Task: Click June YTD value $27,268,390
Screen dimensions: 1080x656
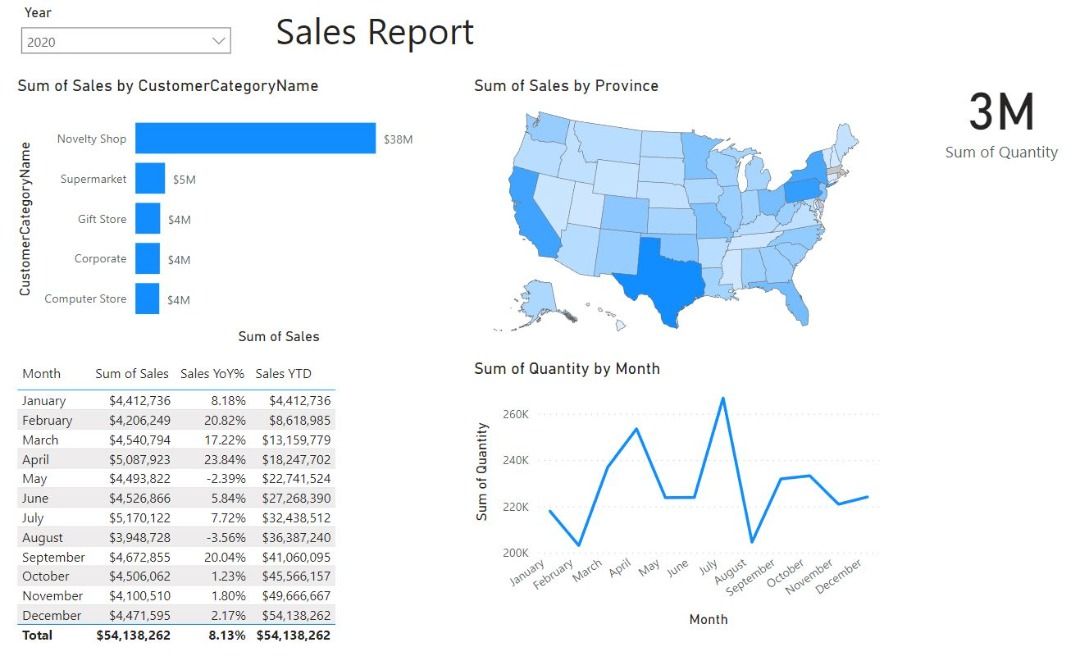Action: tap(296, 498)
